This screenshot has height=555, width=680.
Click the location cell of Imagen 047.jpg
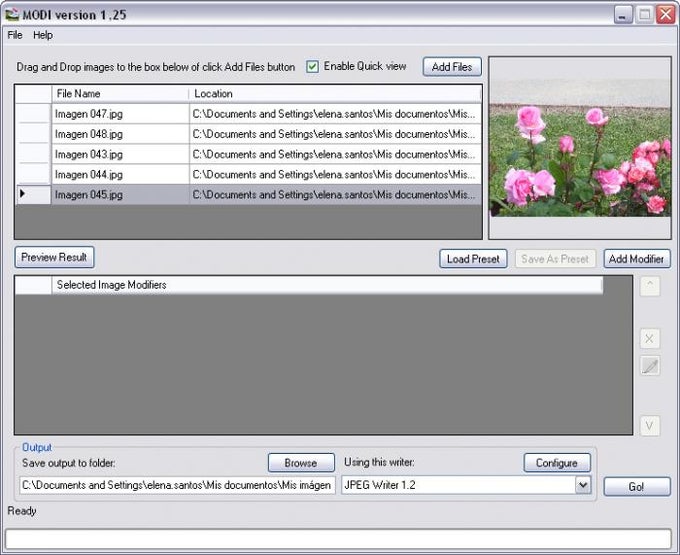[x=335, y=114]
